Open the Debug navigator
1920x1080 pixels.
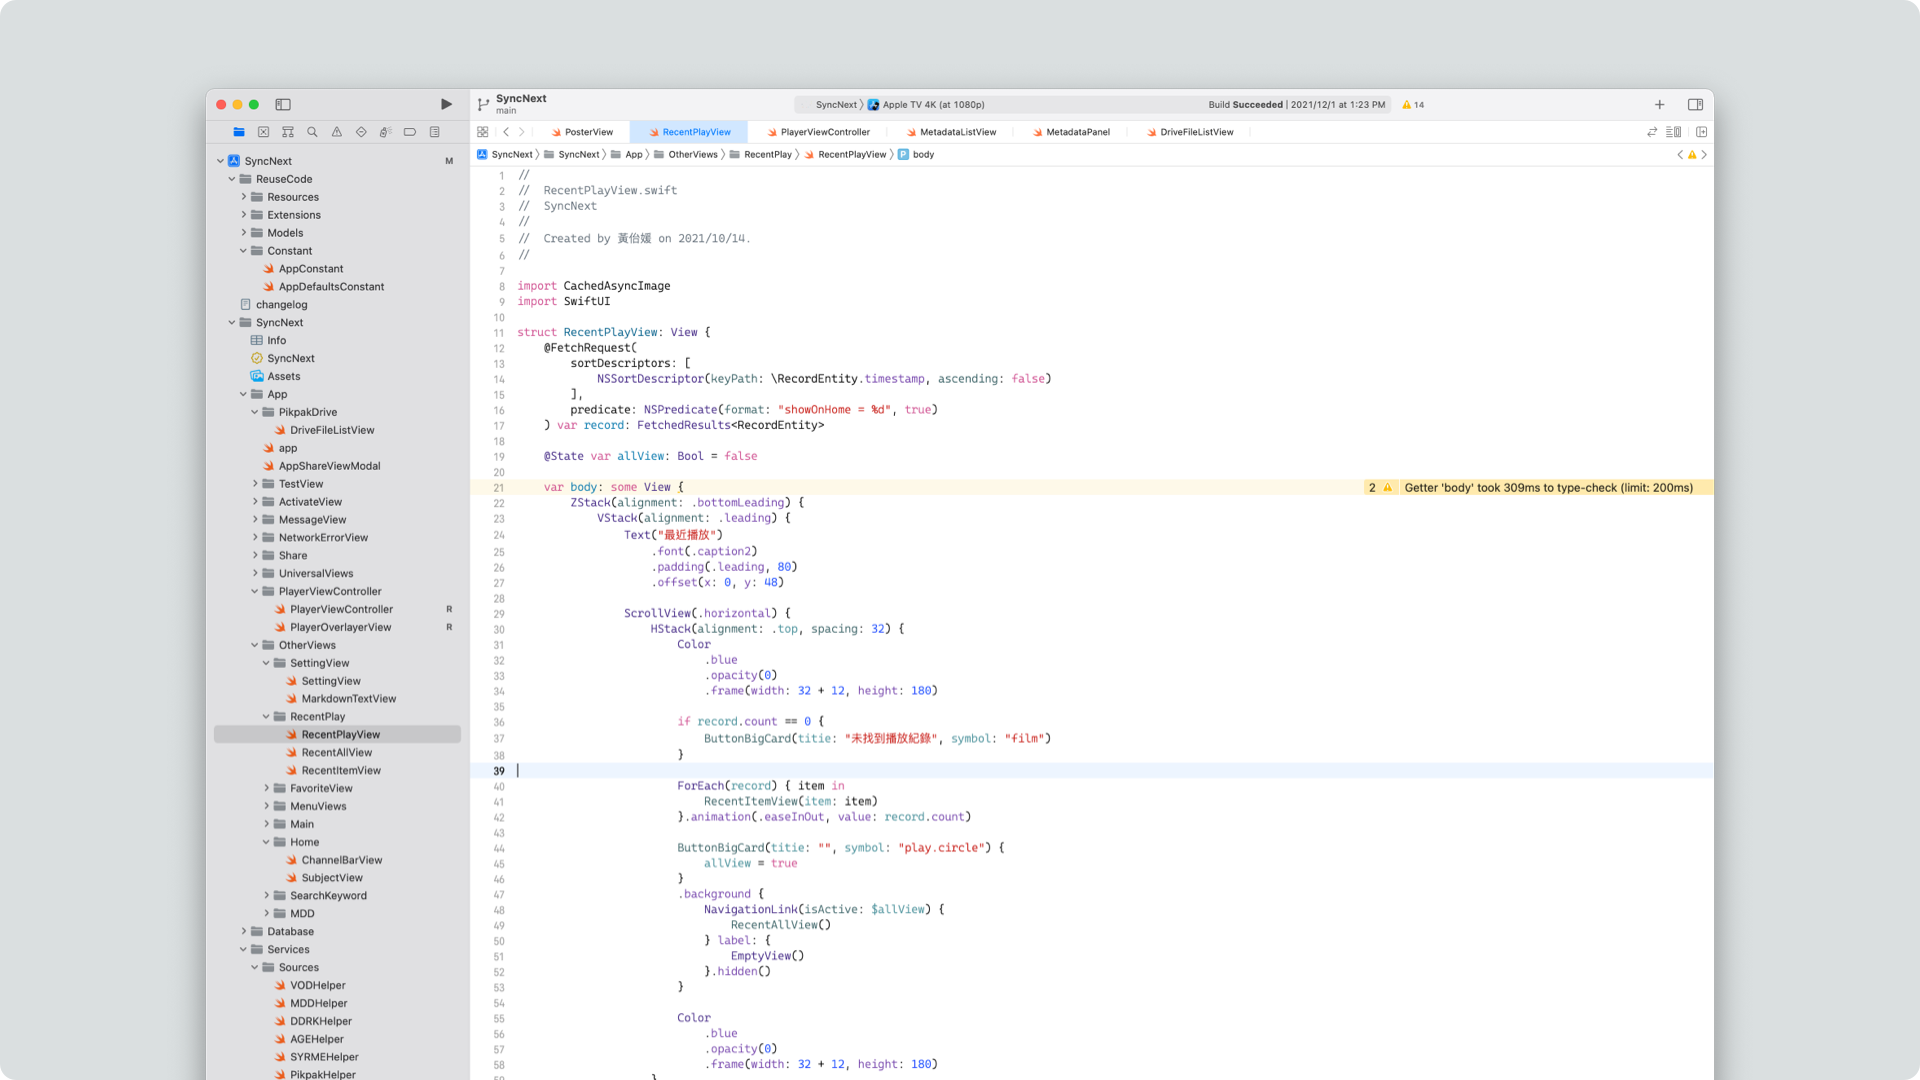pos(385,132)
